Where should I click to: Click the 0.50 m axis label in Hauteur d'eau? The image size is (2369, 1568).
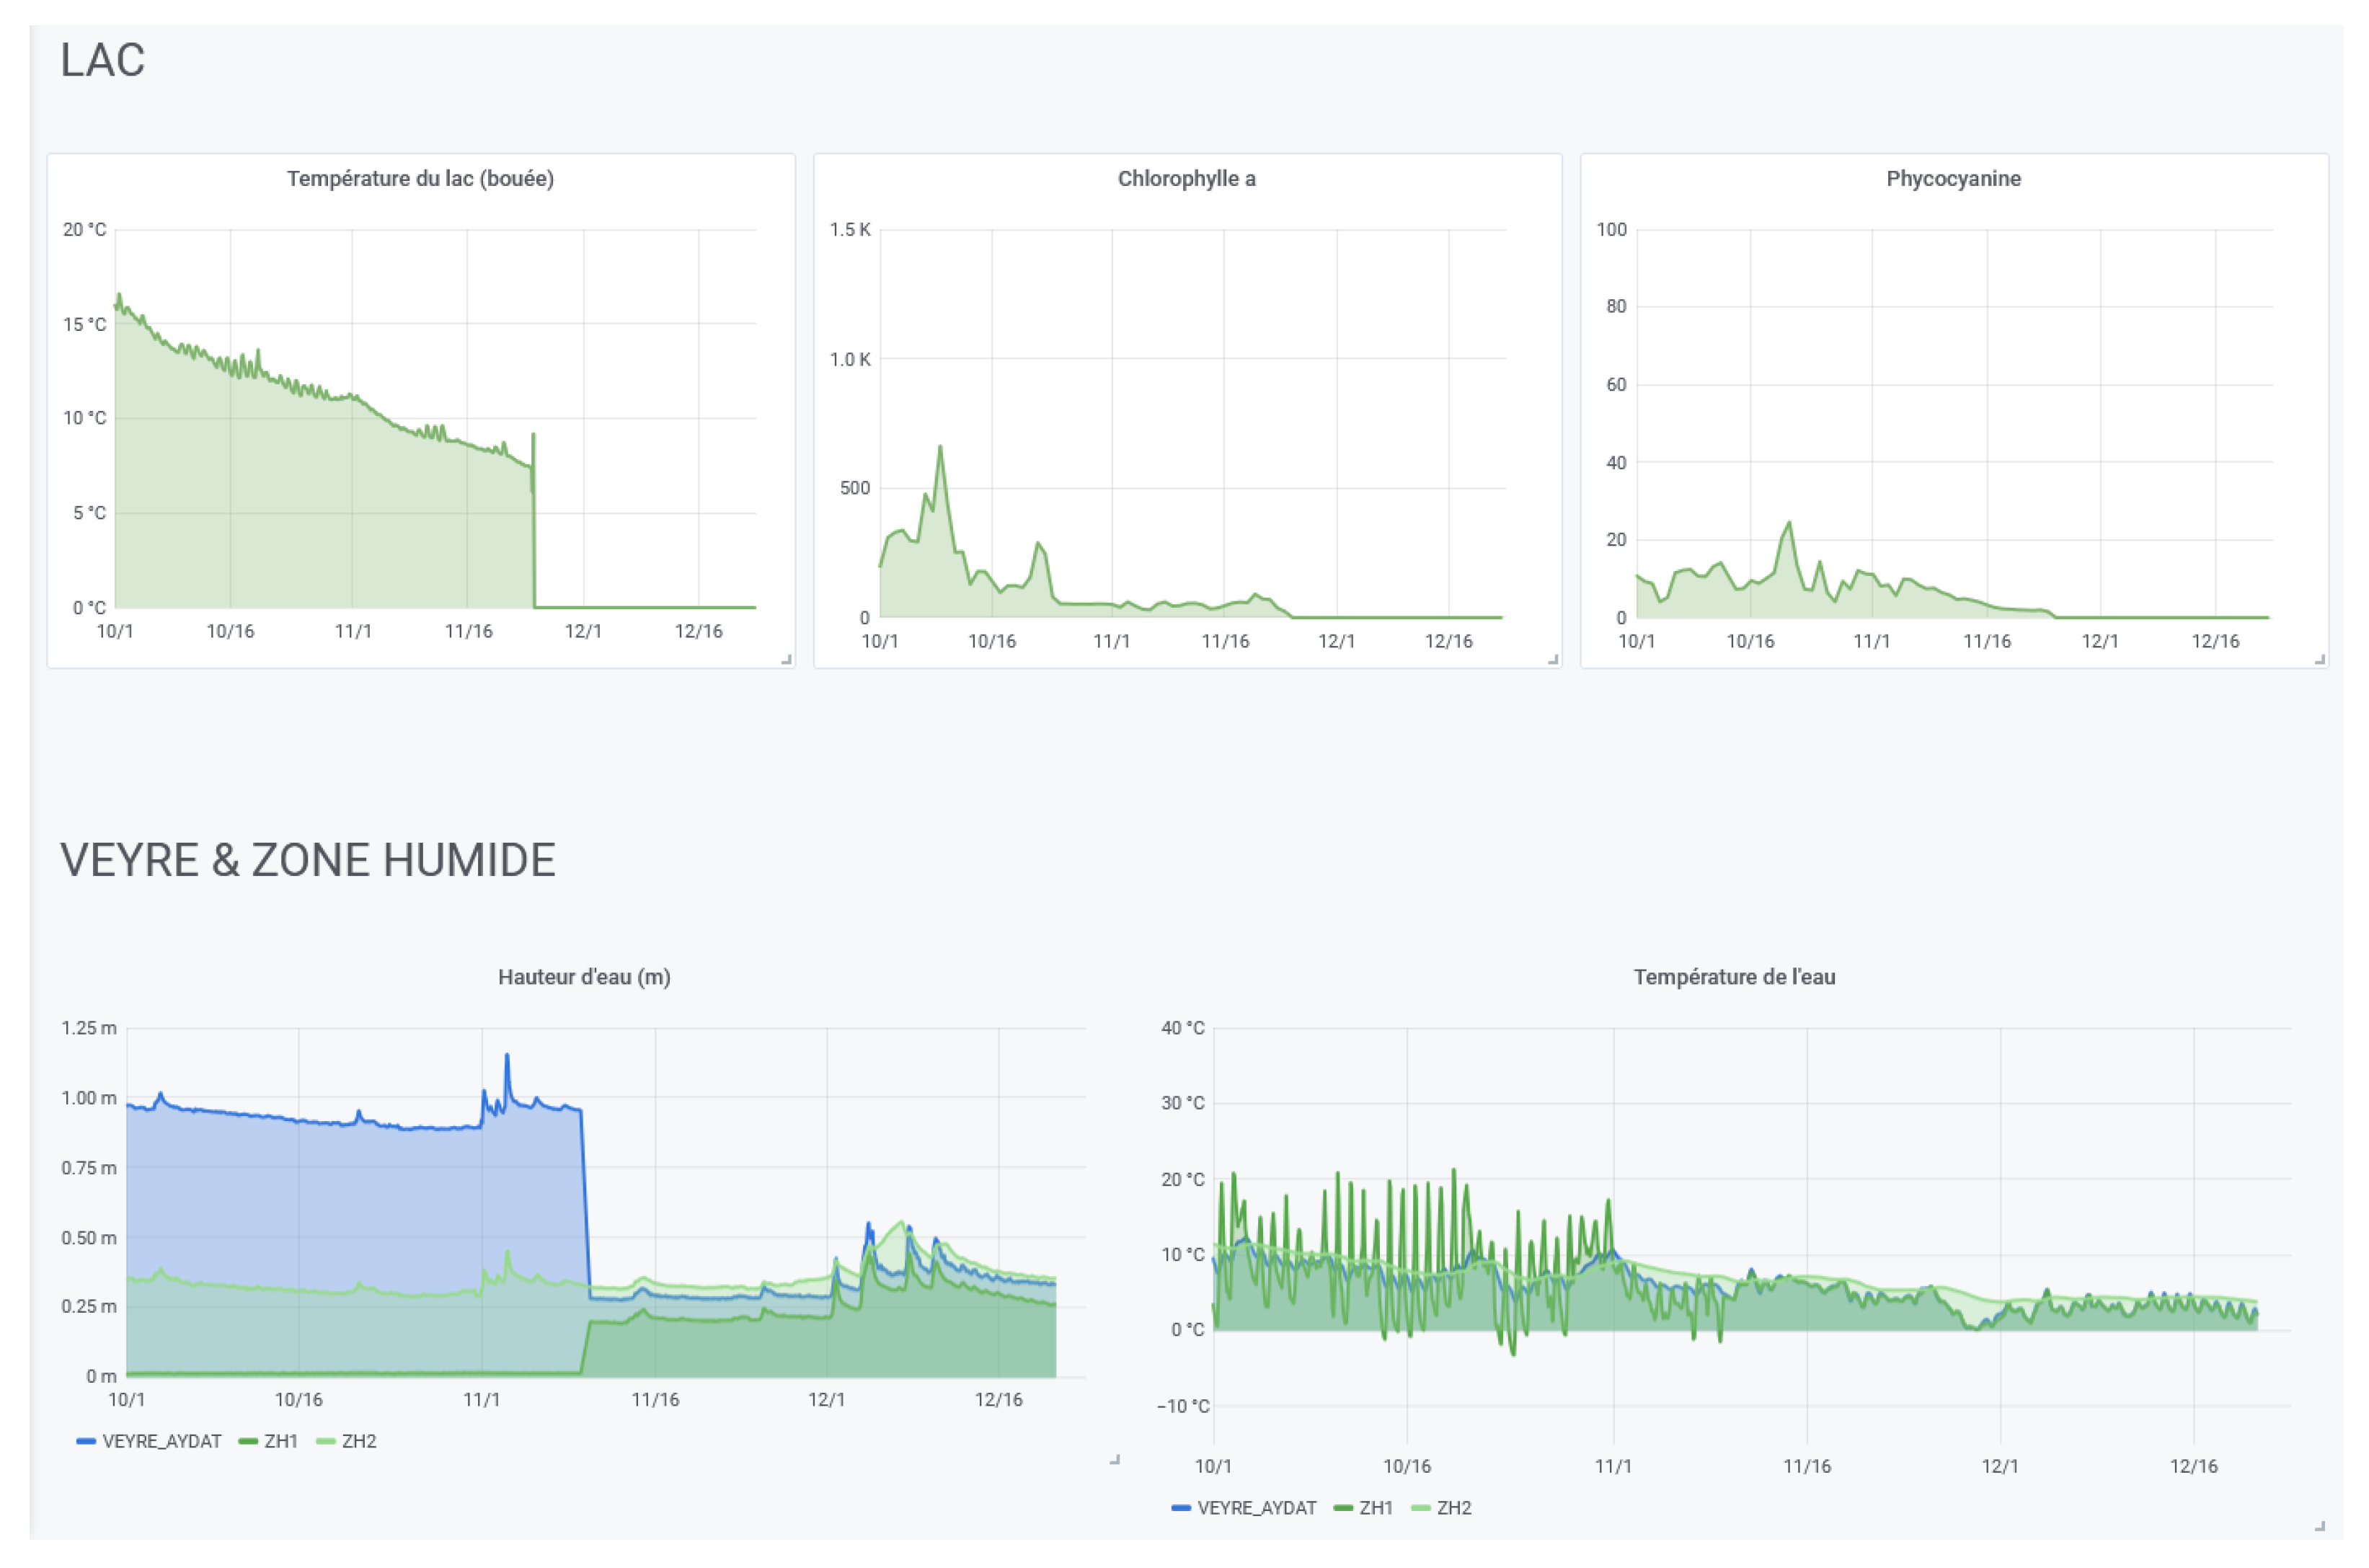click(x=89, y=1238)
